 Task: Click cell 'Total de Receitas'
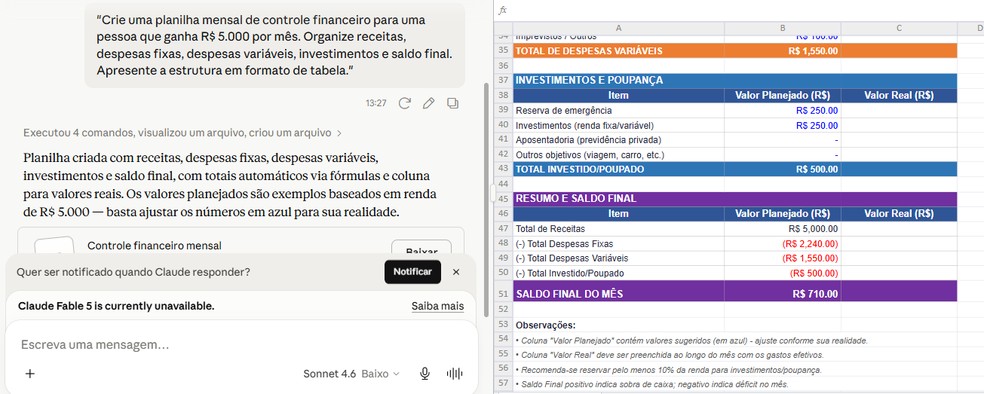click(x=619, y=229)
